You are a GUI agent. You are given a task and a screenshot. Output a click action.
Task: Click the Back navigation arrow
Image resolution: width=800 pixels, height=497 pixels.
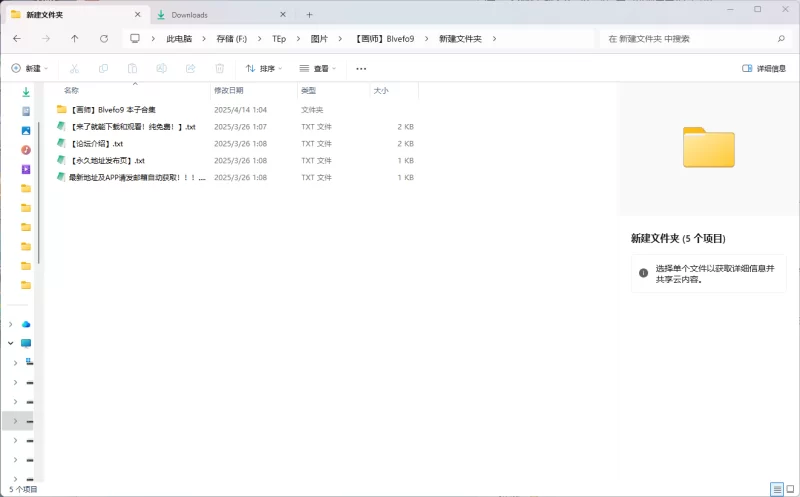click(x=17, y=38)
